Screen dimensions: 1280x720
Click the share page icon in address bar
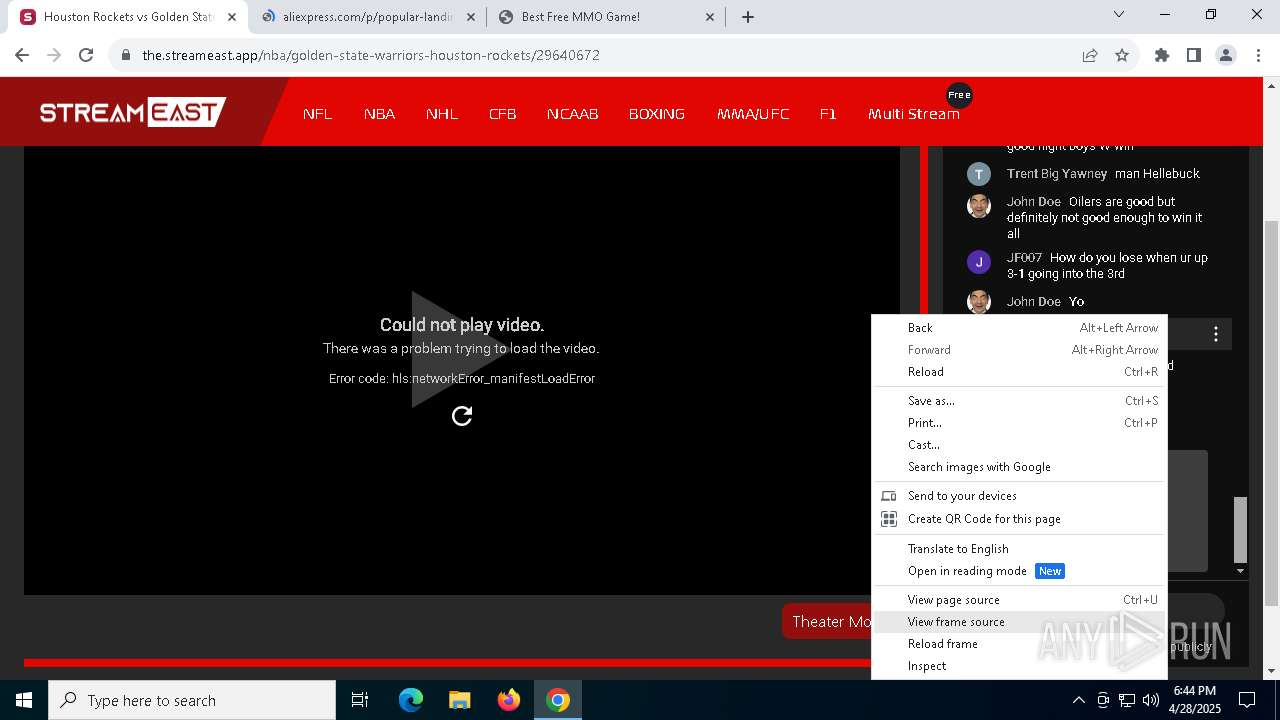tap(1090, 55)
